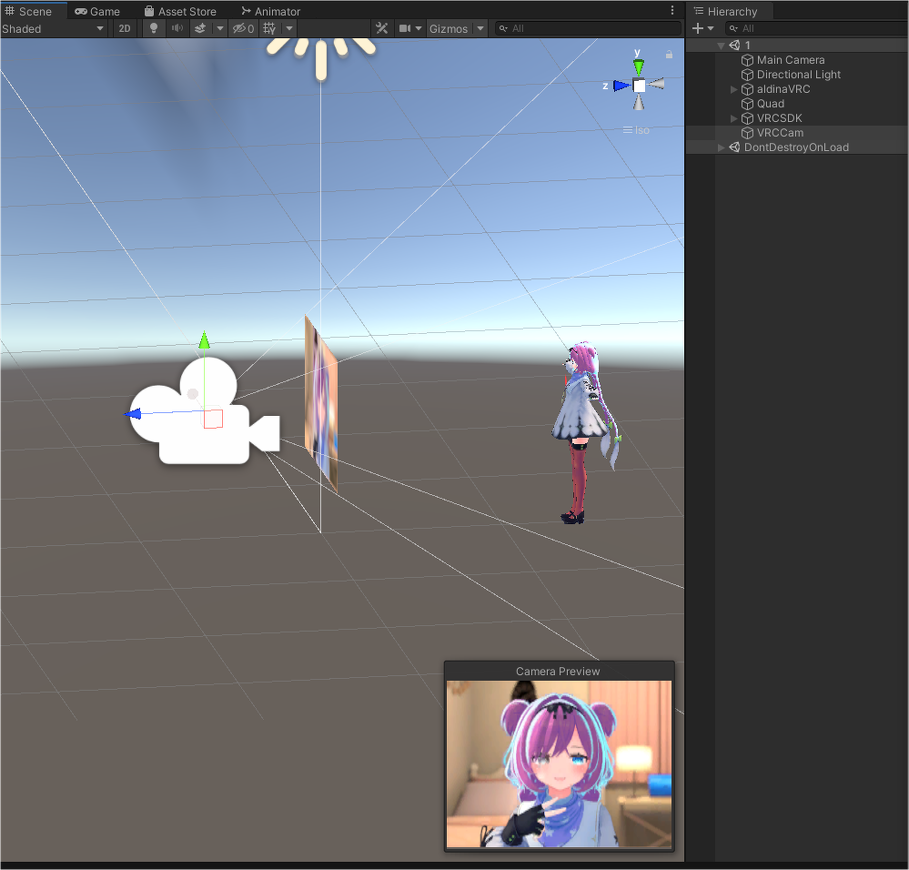Open the component editor tools icon
The width and height of the screenshot is (909, 870).
tap(381, 28)
